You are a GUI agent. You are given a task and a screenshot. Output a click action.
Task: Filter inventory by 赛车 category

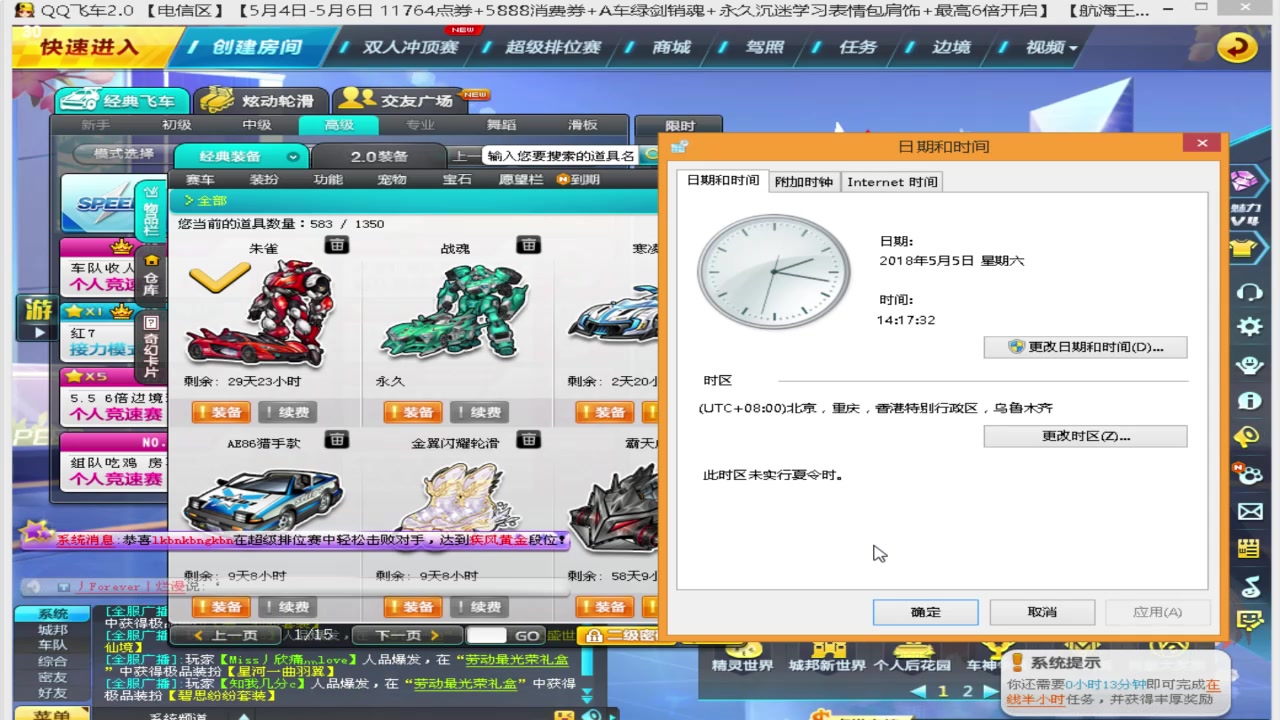point(200,180)
